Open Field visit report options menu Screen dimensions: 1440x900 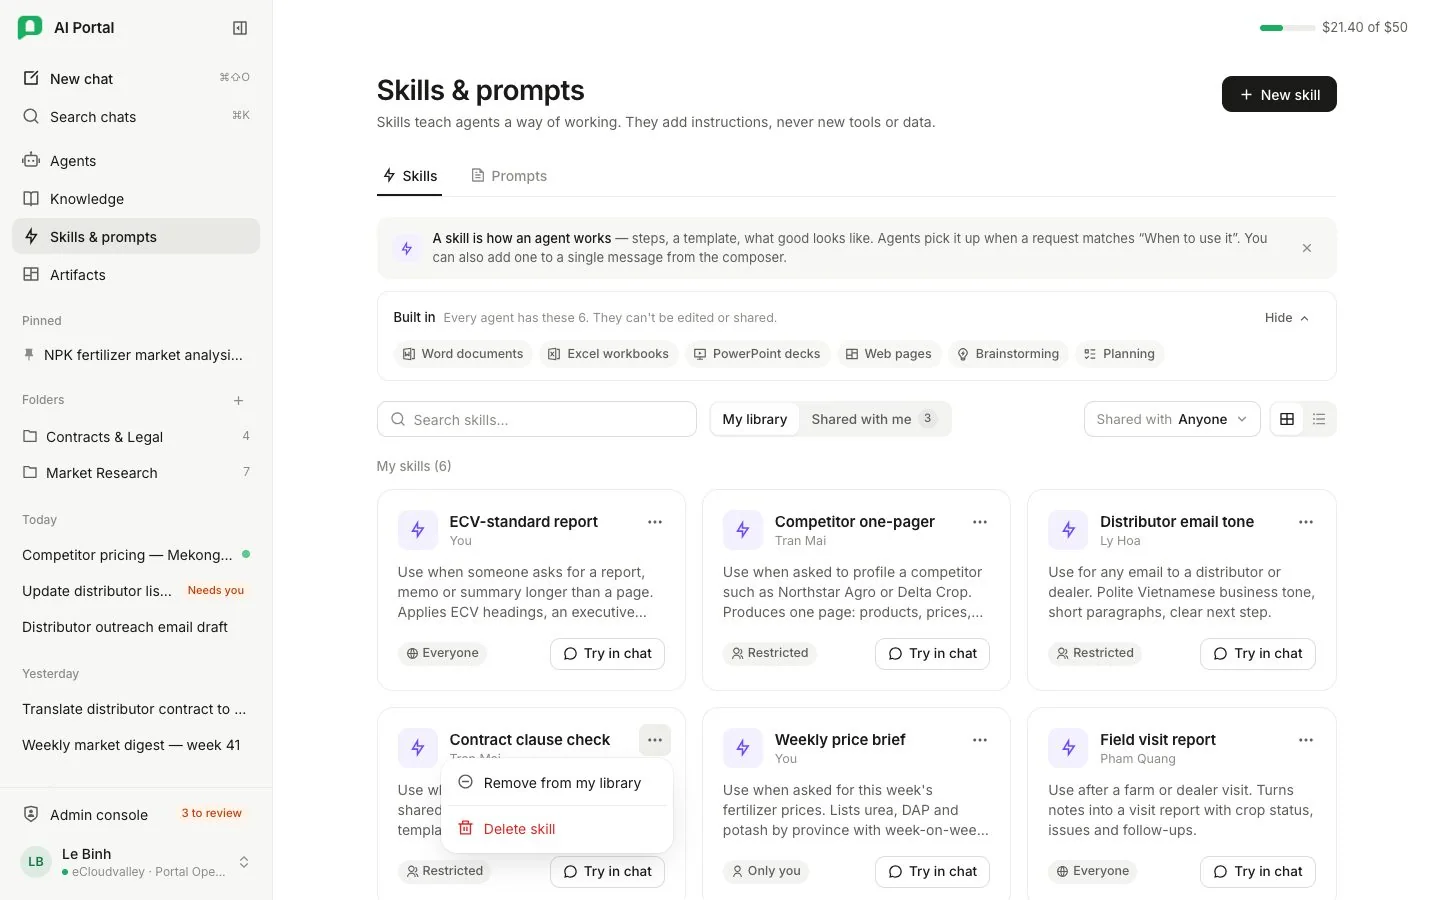(1306, 740)
